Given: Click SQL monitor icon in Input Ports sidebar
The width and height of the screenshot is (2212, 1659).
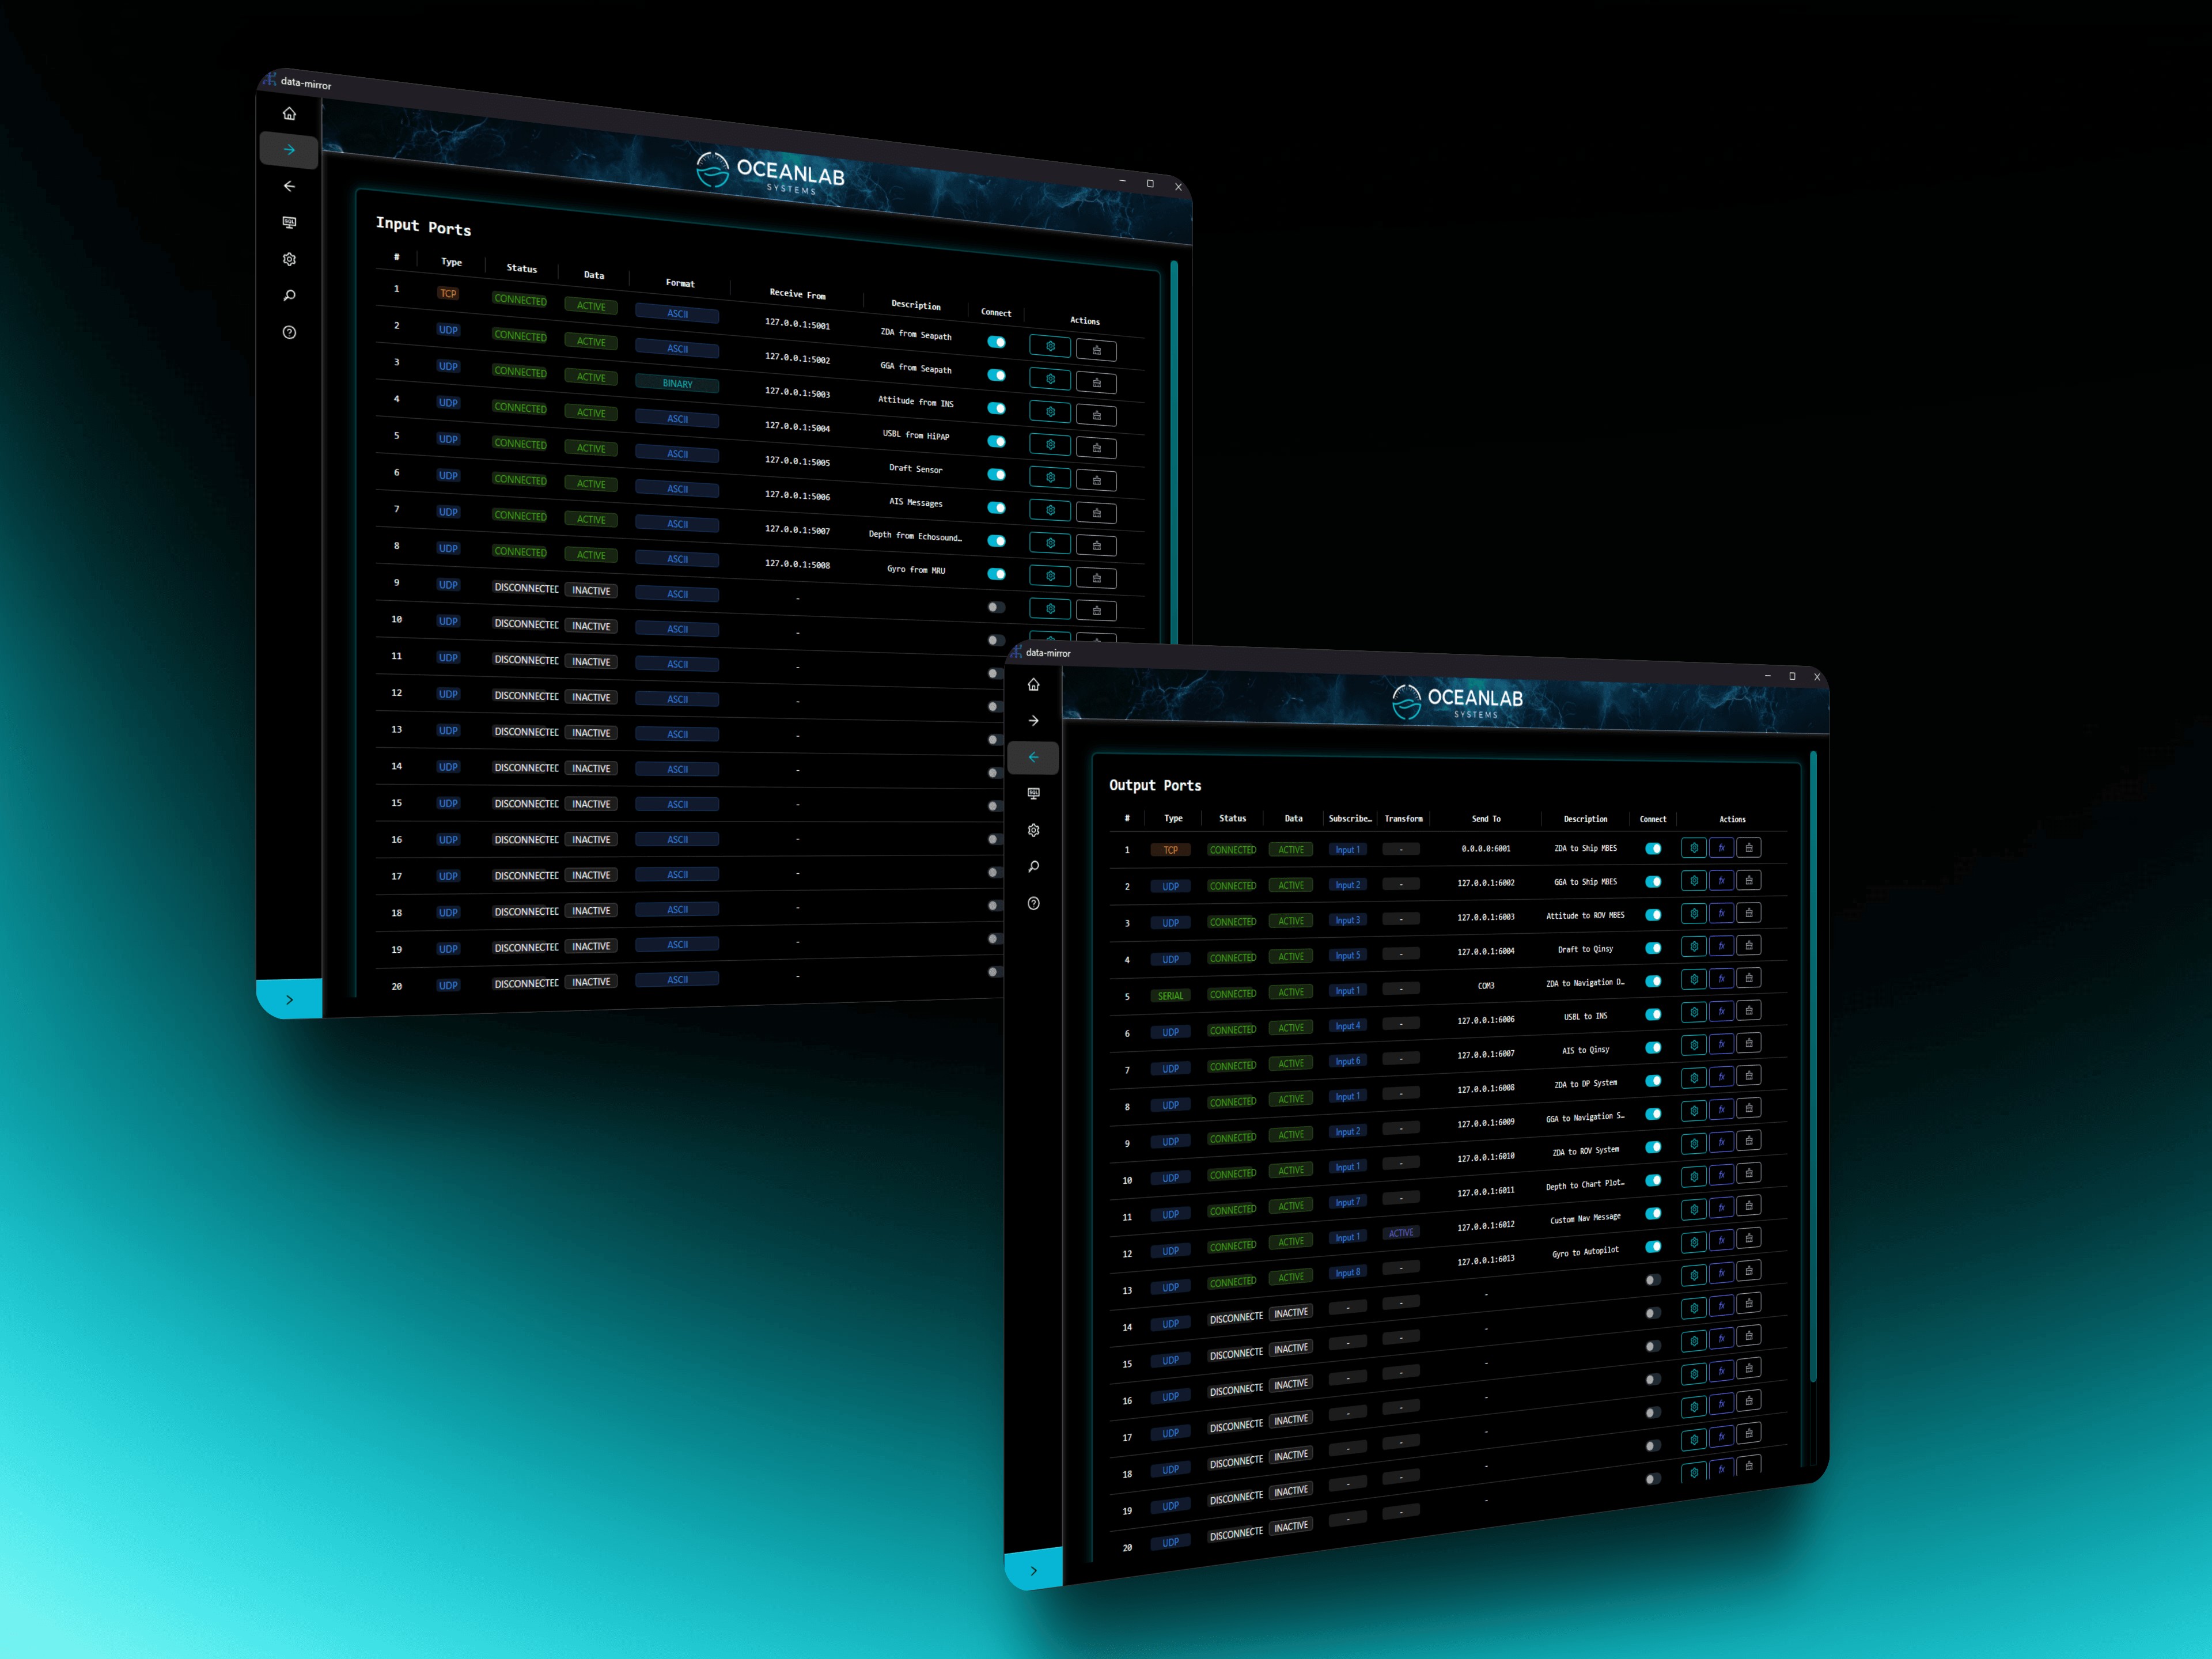Looking at the screenshot, I should (289, 222).
